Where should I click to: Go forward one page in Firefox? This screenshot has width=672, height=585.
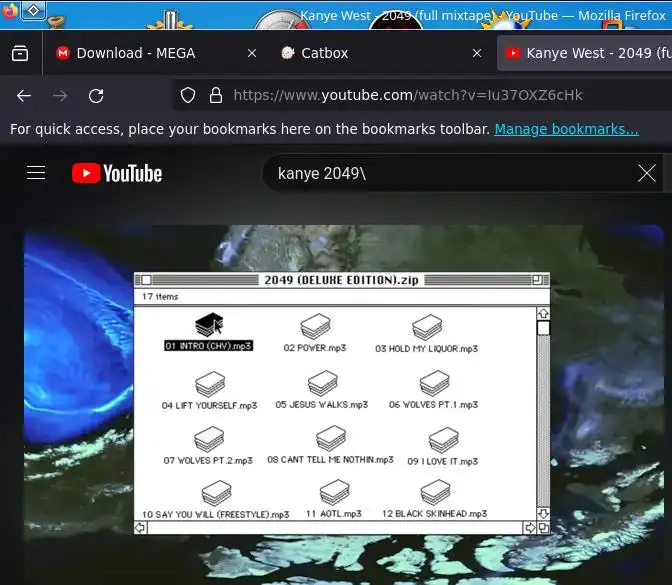click(x=60, y=96)
